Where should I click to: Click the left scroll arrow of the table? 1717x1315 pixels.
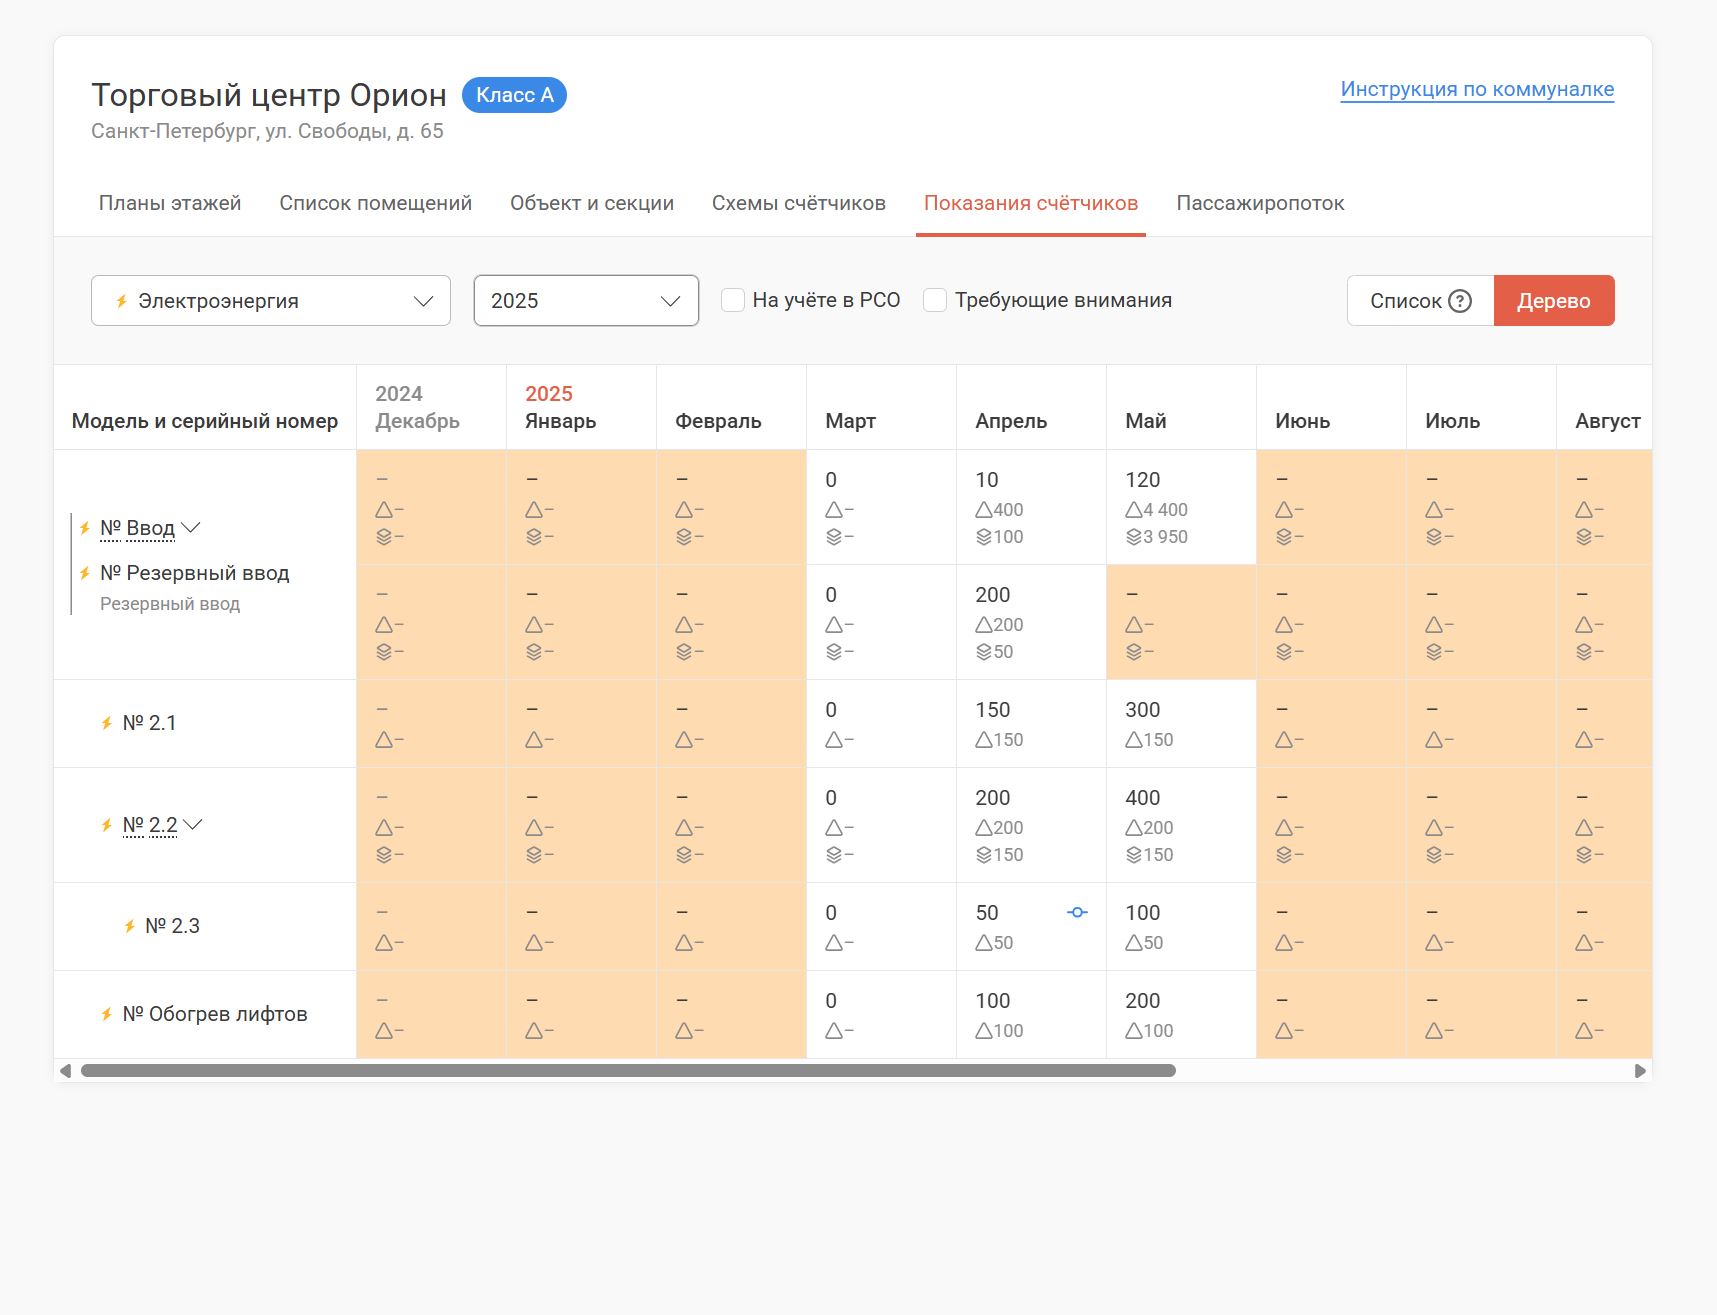click(x=66, y=1071)
